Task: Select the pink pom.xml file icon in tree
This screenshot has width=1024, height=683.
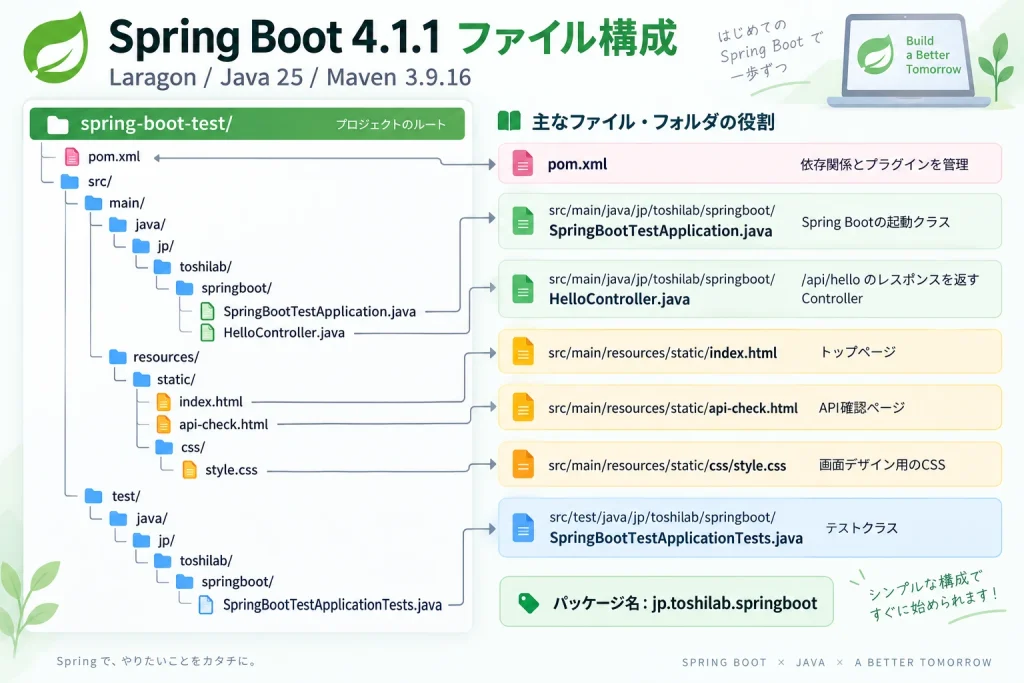Action: (x=72, y=157)
